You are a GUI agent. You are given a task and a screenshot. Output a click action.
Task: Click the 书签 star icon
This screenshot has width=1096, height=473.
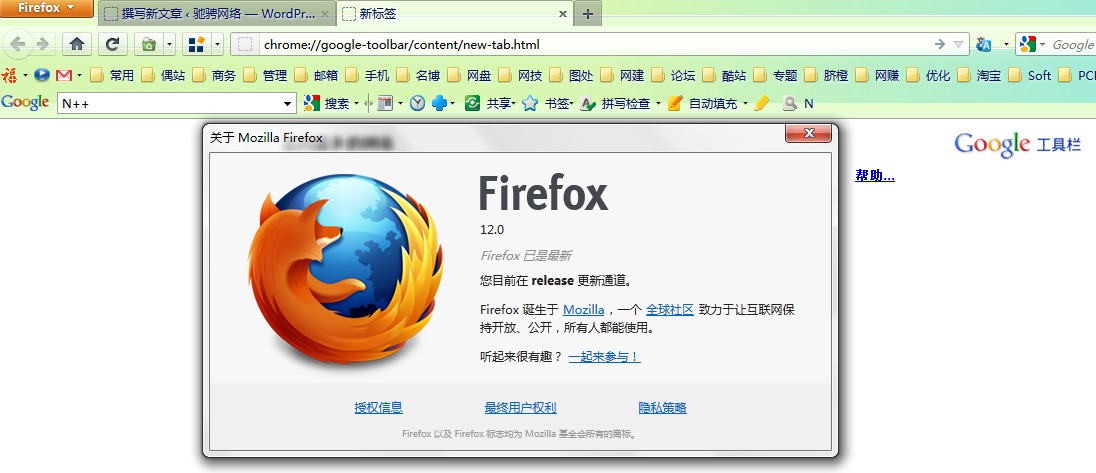click(x=530, y=103)
